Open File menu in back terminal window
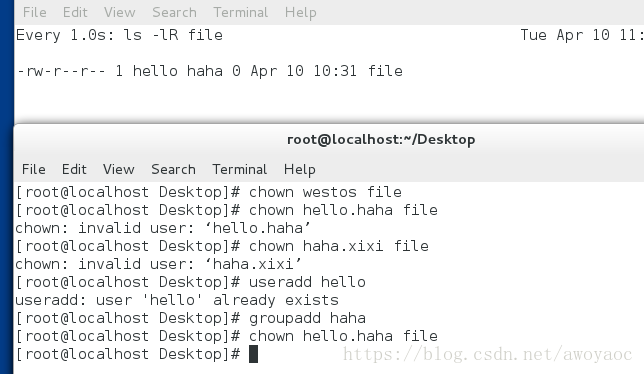 coord(34,12)
